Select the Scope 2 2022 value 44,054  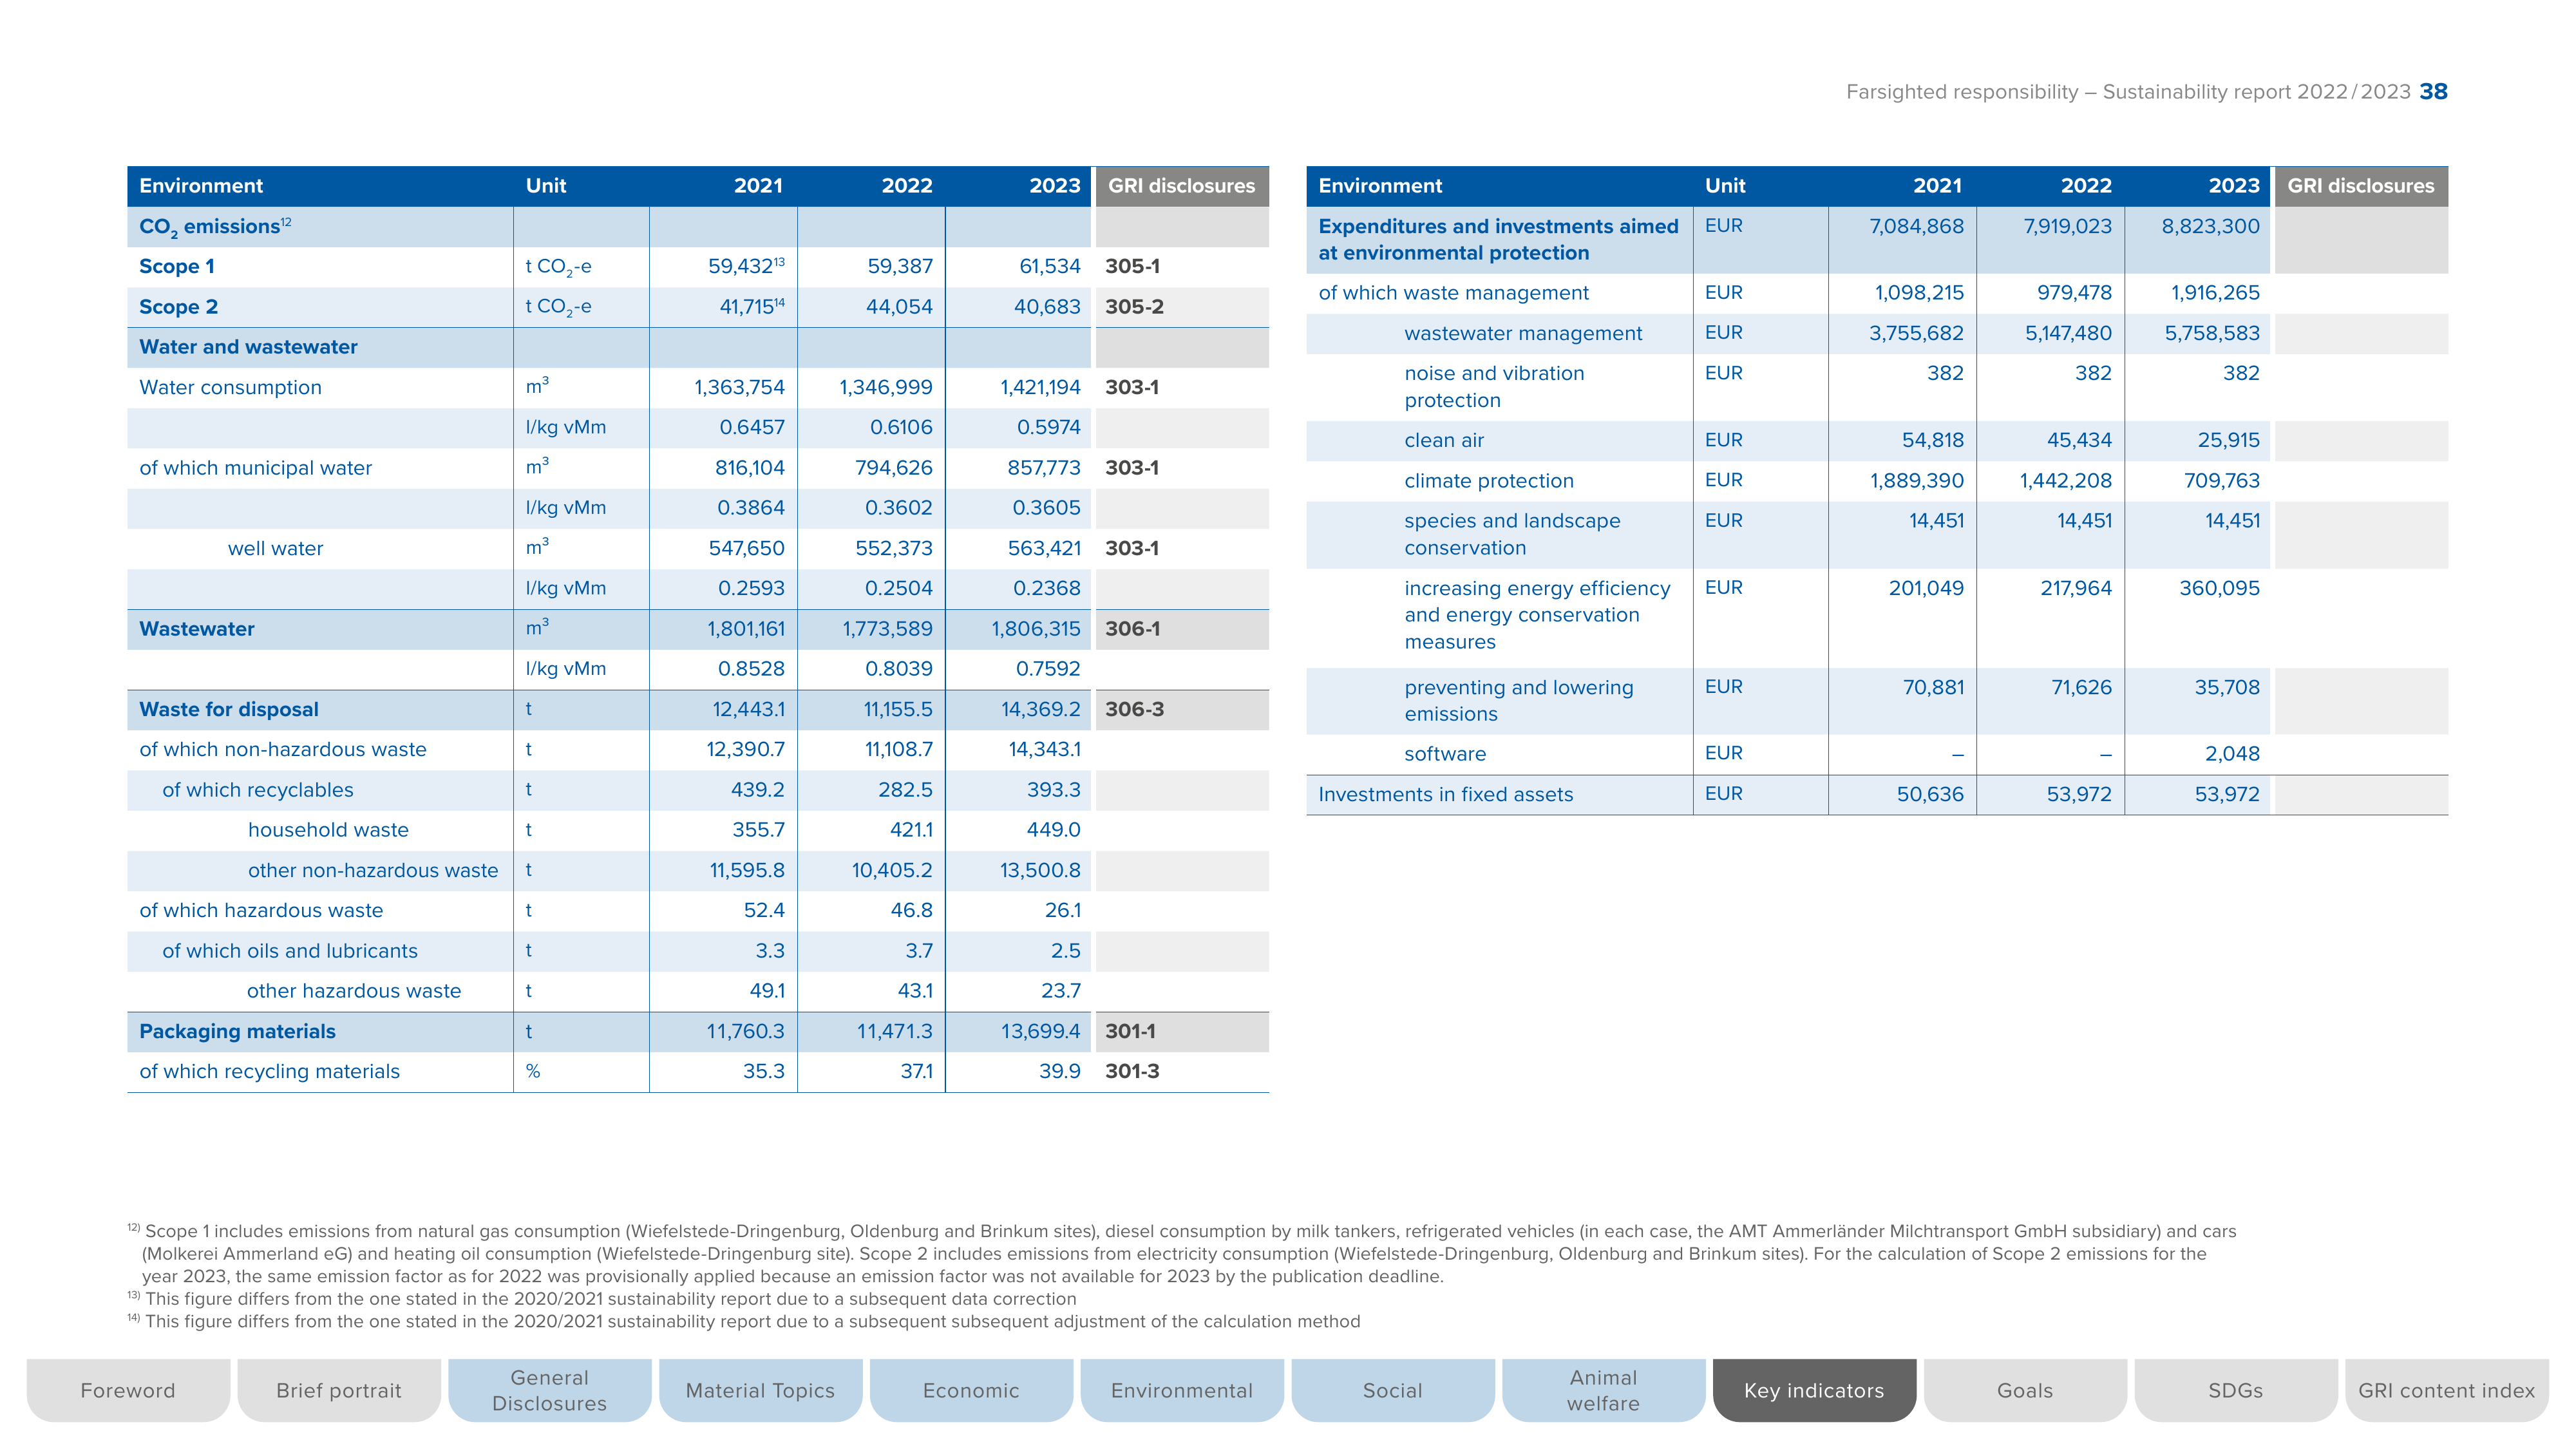coord(899,307)
